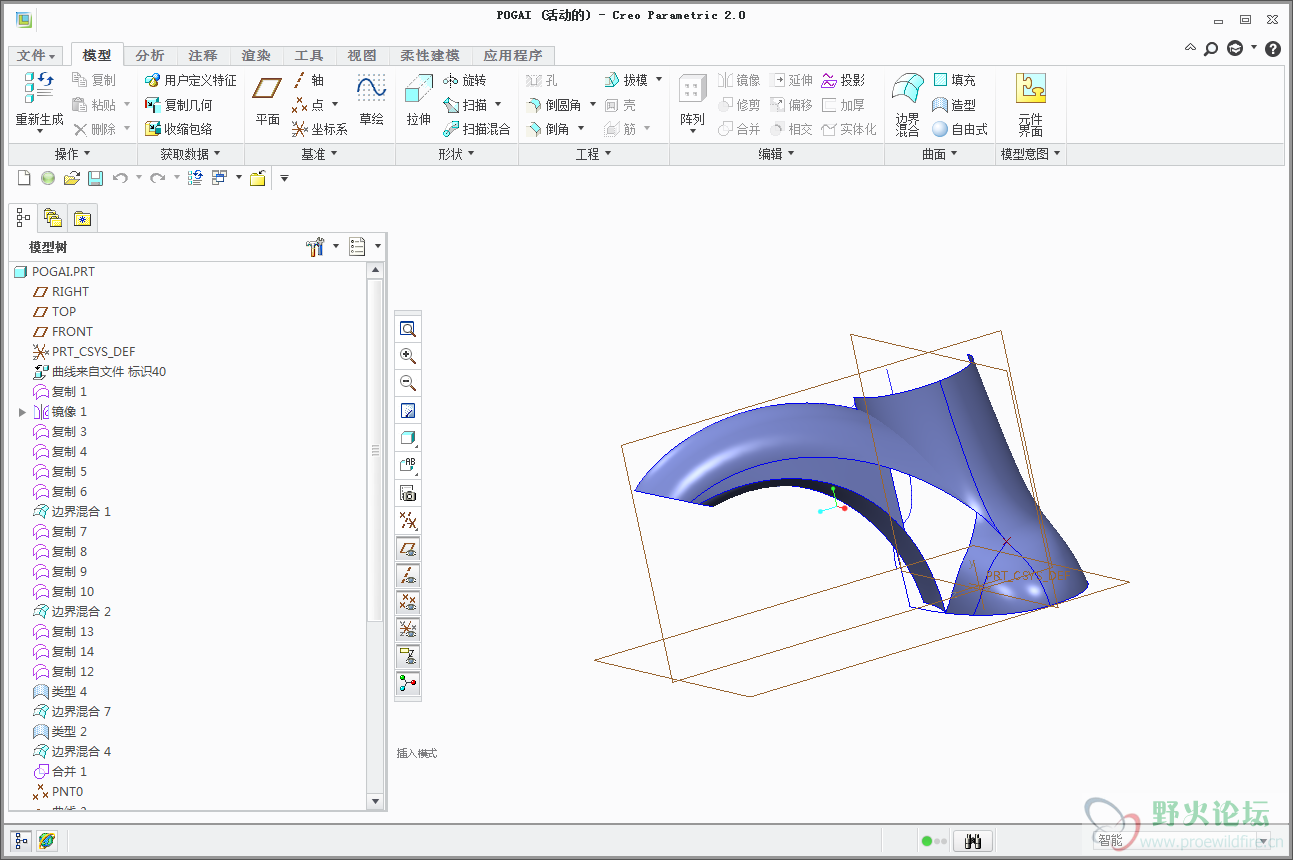The width and height of the screenshot is (1293, 860).
Task: Select the FRONT datum plane in tree
Action: (62, 332)
